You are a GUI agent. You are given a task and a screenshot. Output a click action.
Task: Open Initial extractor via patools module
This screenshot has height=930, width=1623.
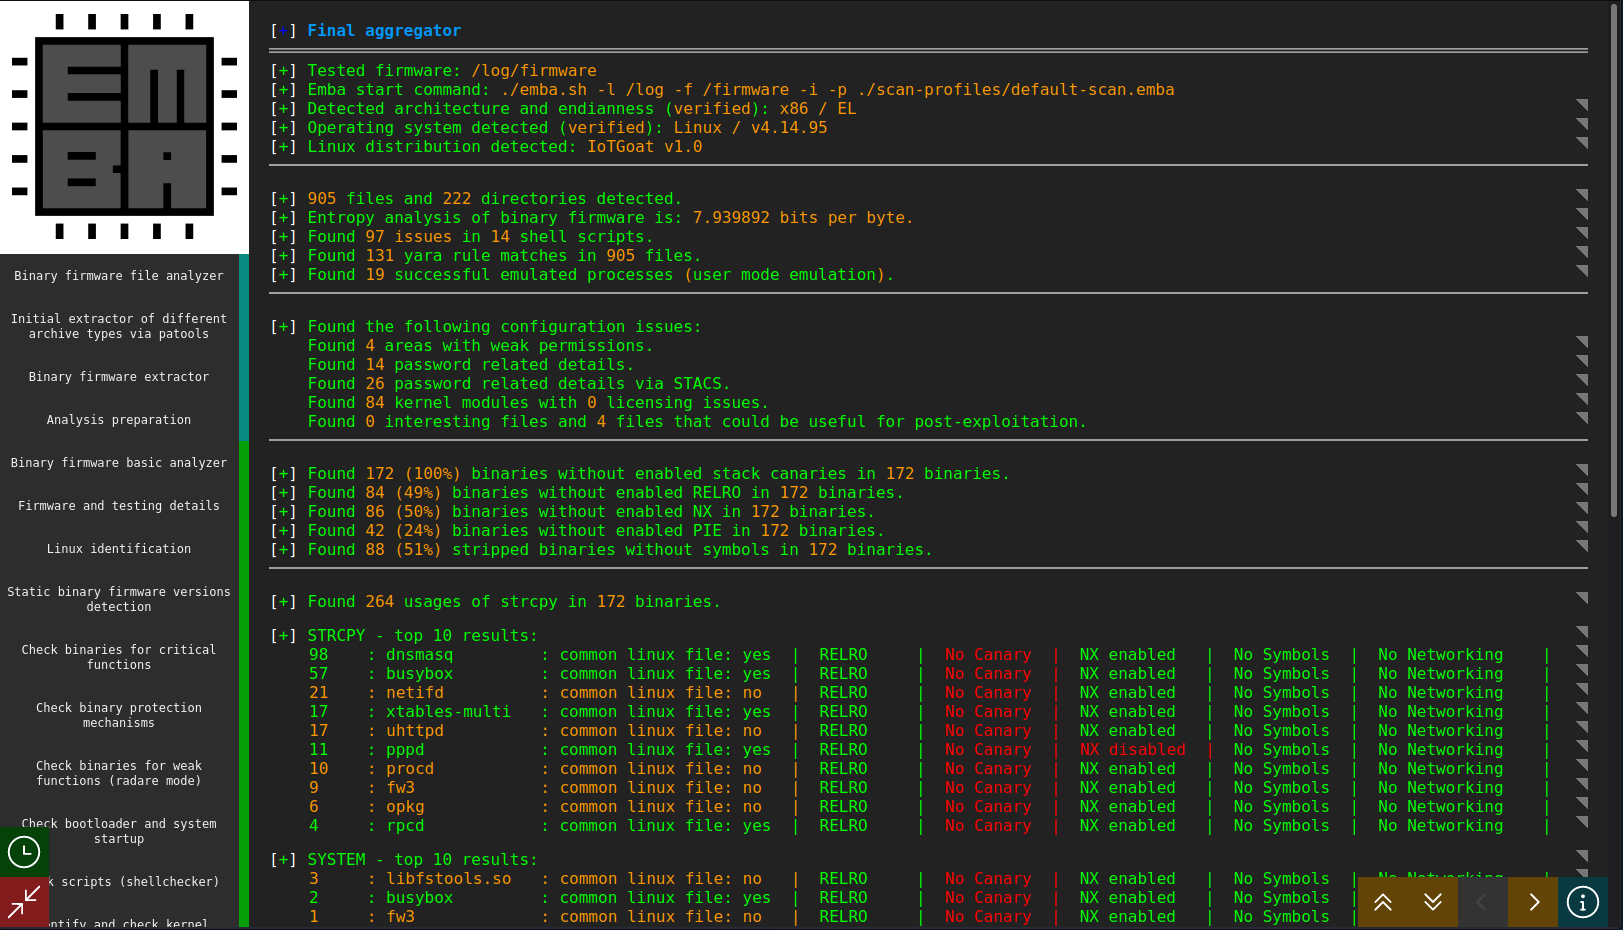pos(119,326)
